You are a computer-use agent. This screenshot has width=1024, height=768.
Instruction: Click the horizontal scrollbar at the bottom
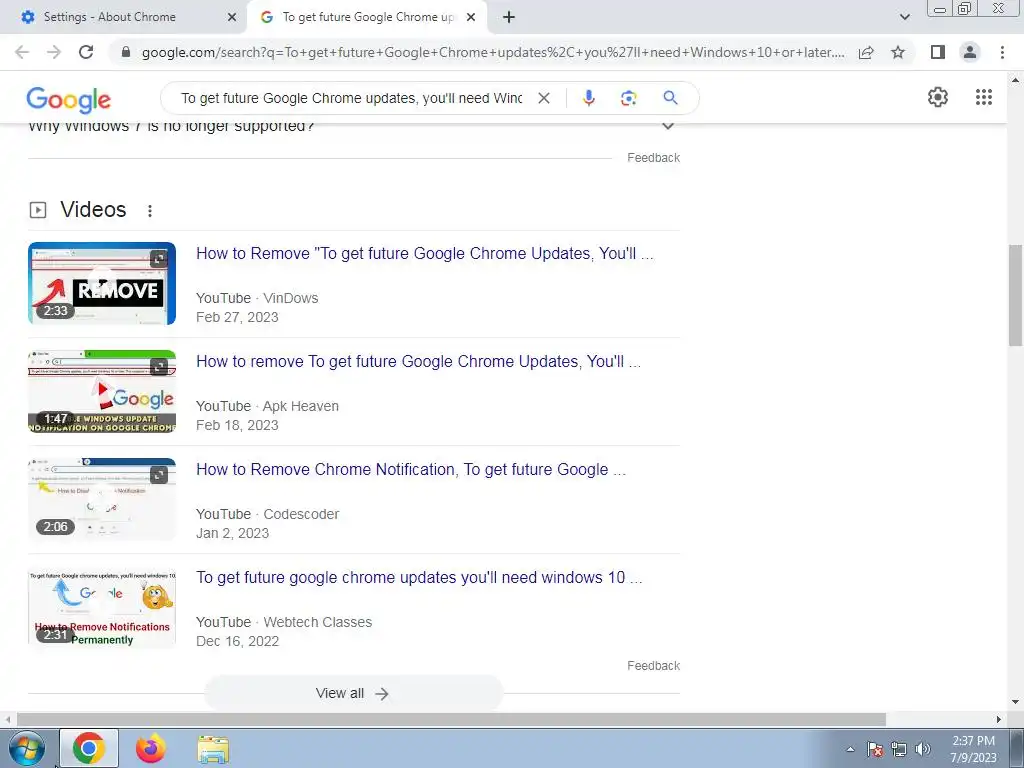coord(451,719)
